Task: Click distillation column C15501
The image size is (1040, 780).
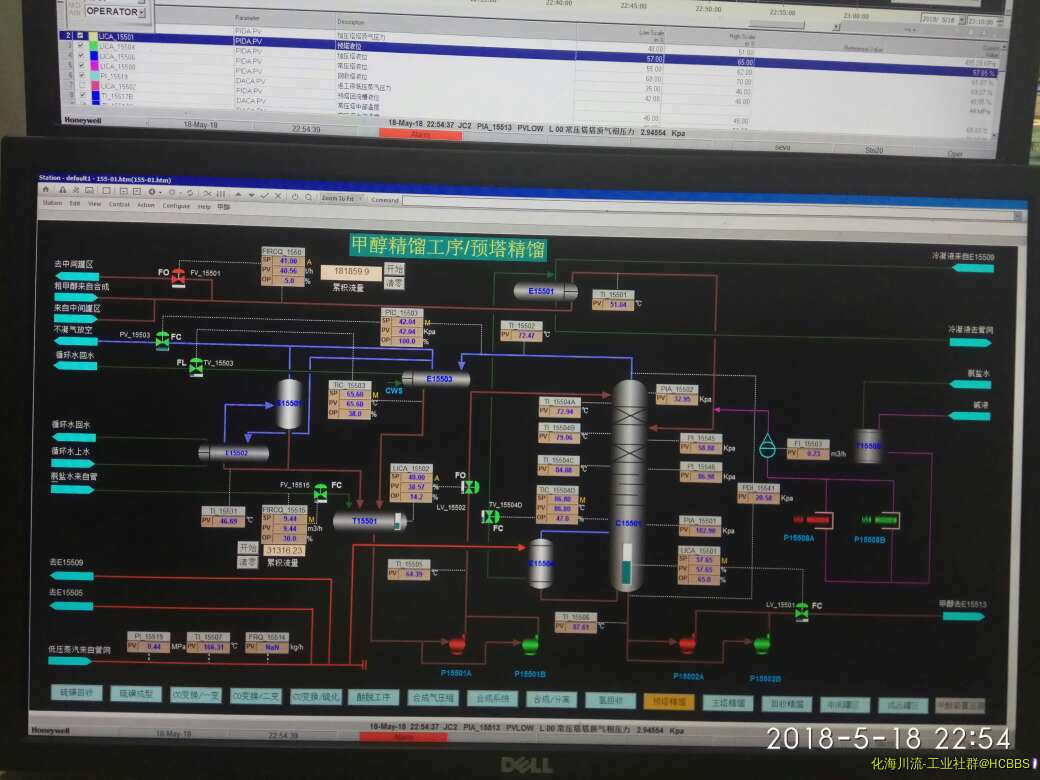Action: [628, 486]
